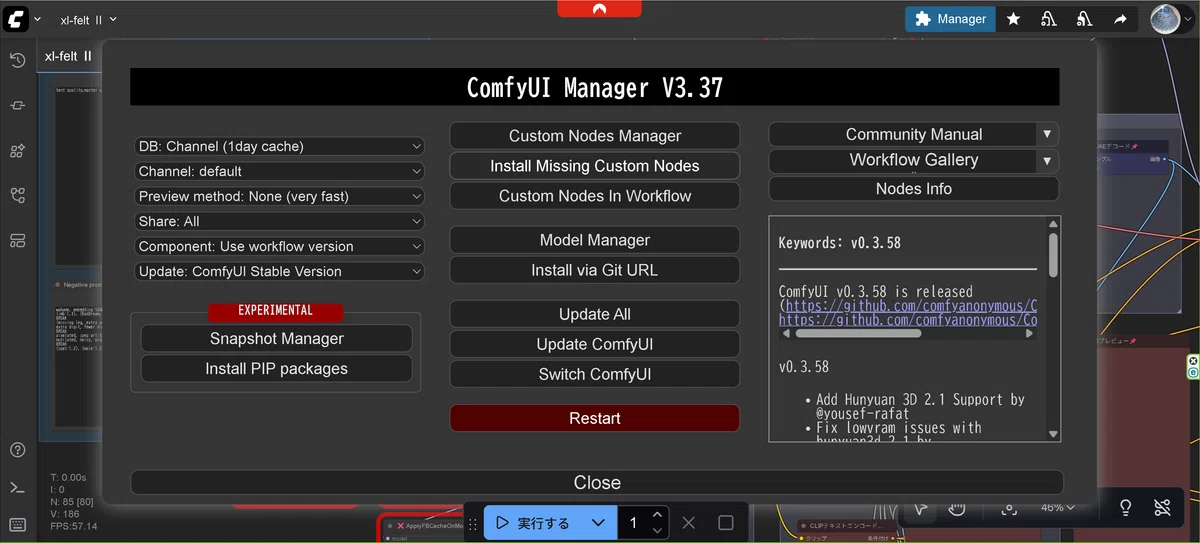Click Install via Git URL
Viewport: 1200px width, 543px height.
[x=595, y=270]
